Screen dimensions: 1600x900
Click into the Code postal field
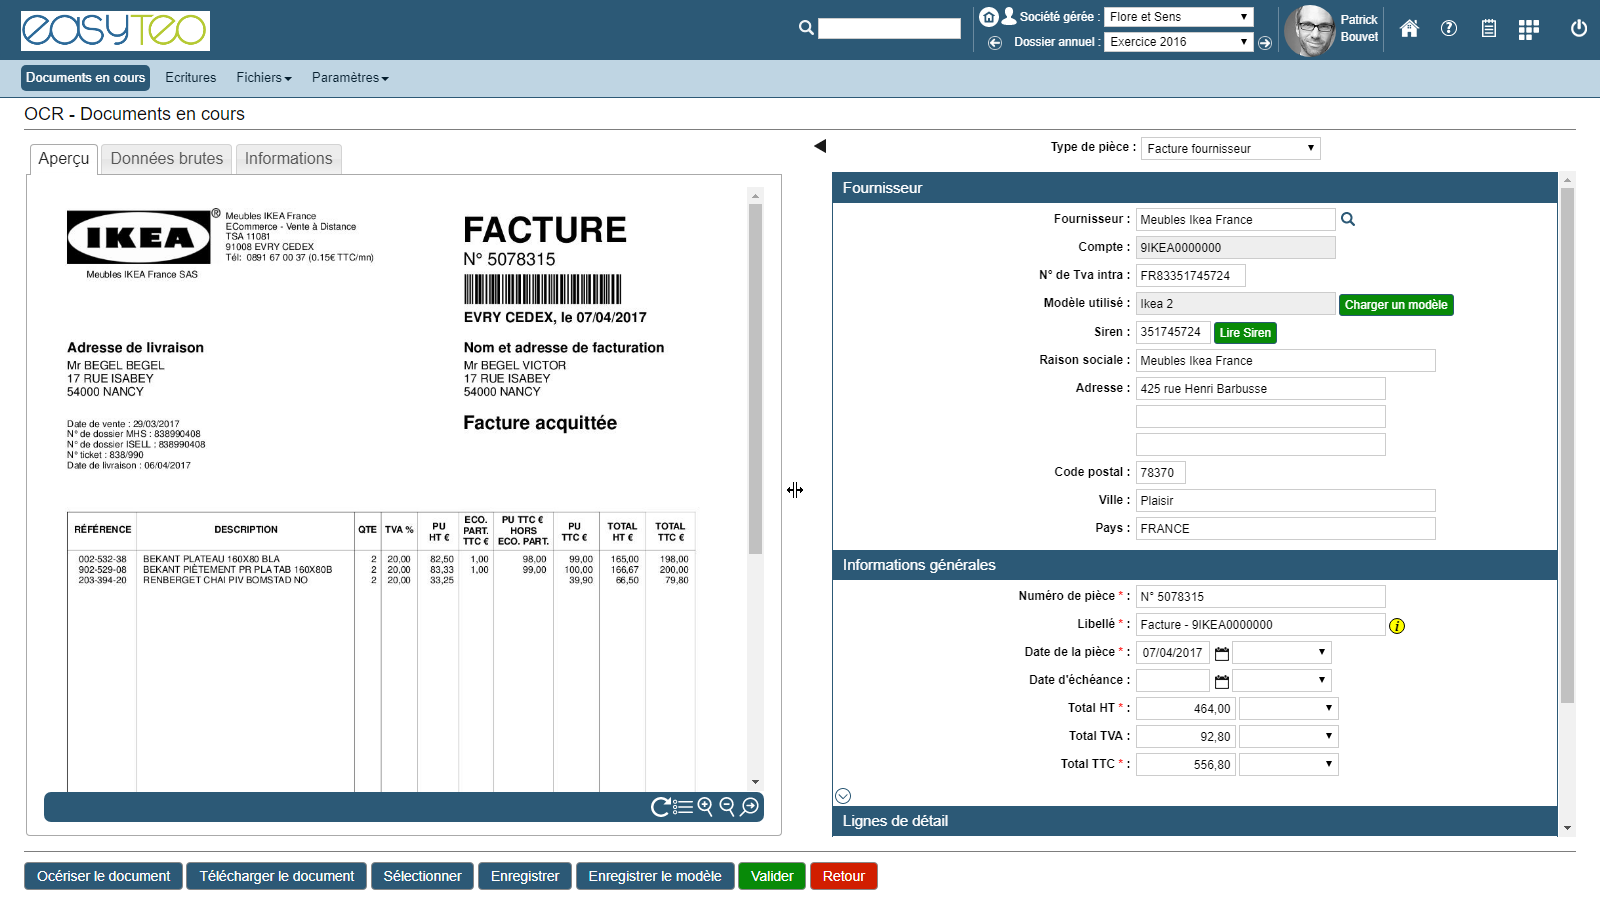(x=1161, y=473)
